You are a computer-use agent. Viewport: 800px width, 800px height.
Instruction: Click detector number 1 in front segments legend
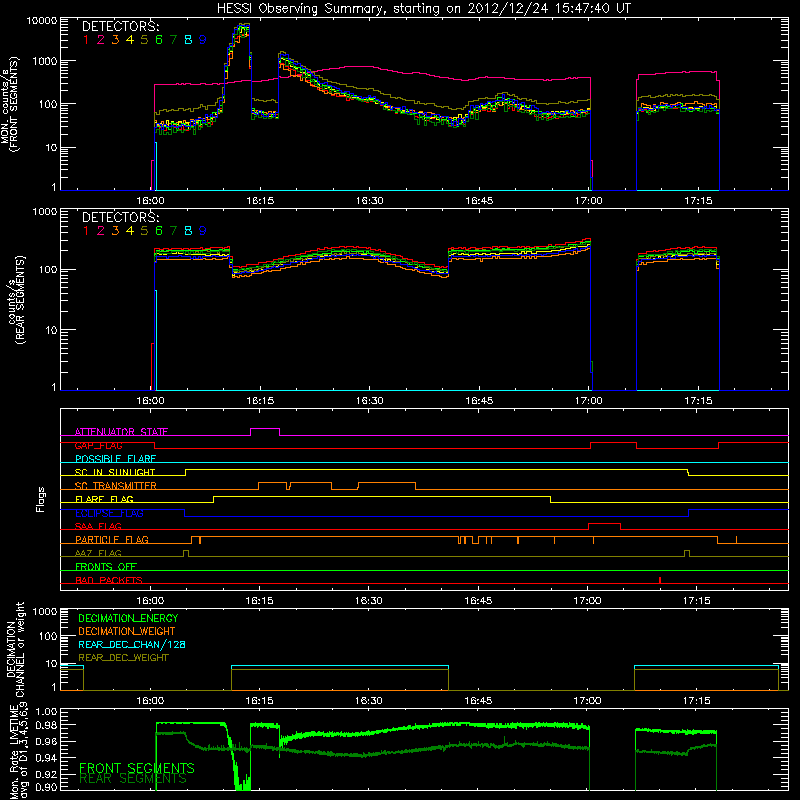86,39
